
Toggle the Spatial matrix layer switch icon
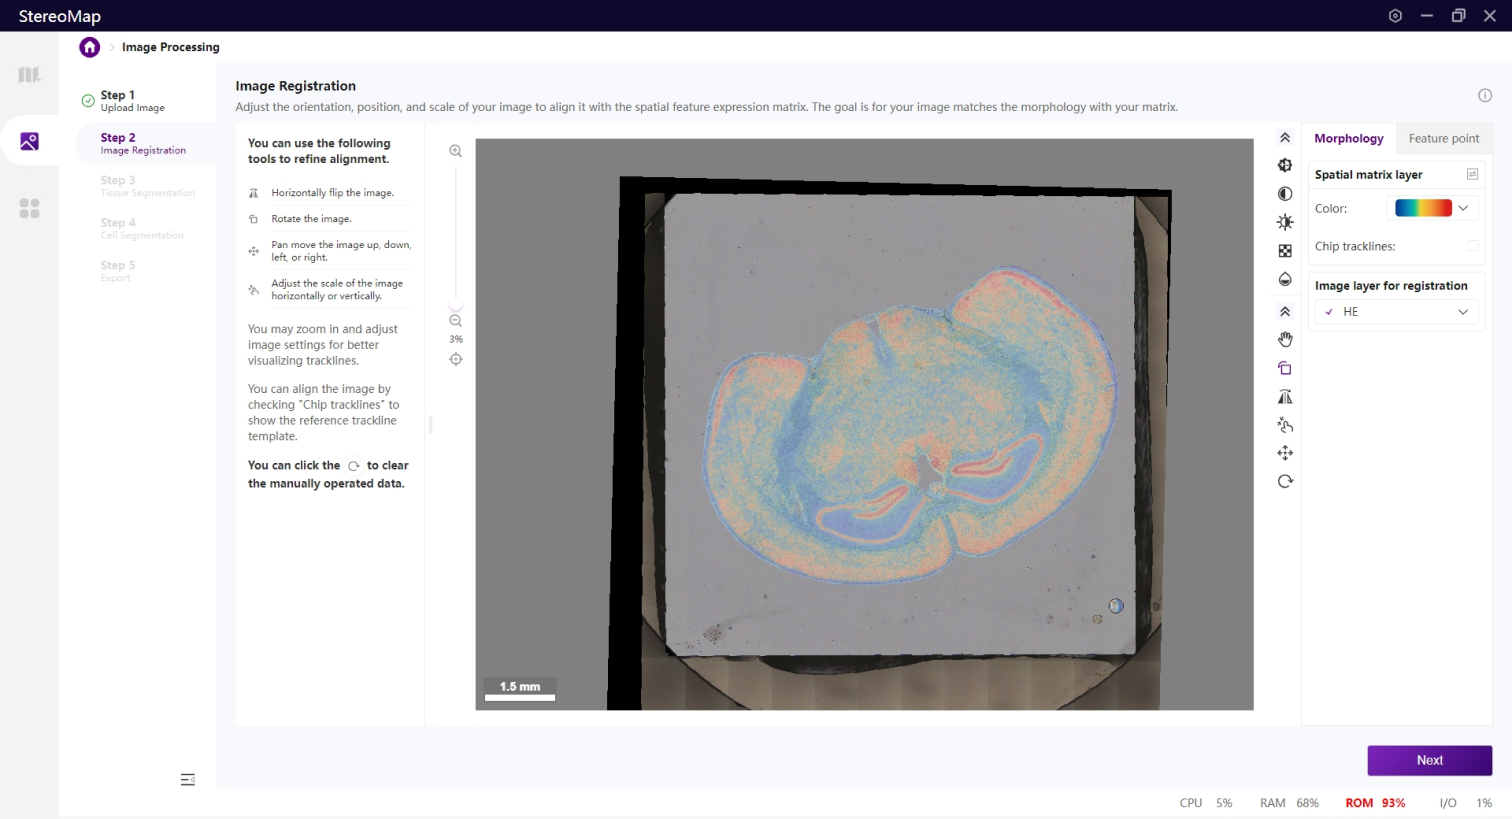1472,174
